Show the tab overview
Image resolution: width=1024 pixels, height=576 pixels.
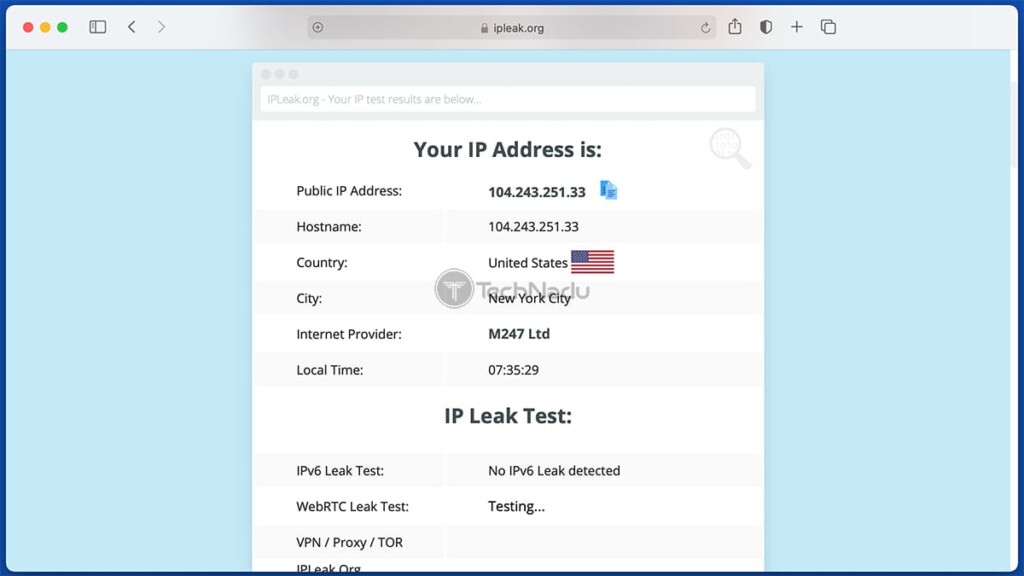click(828, 27)
